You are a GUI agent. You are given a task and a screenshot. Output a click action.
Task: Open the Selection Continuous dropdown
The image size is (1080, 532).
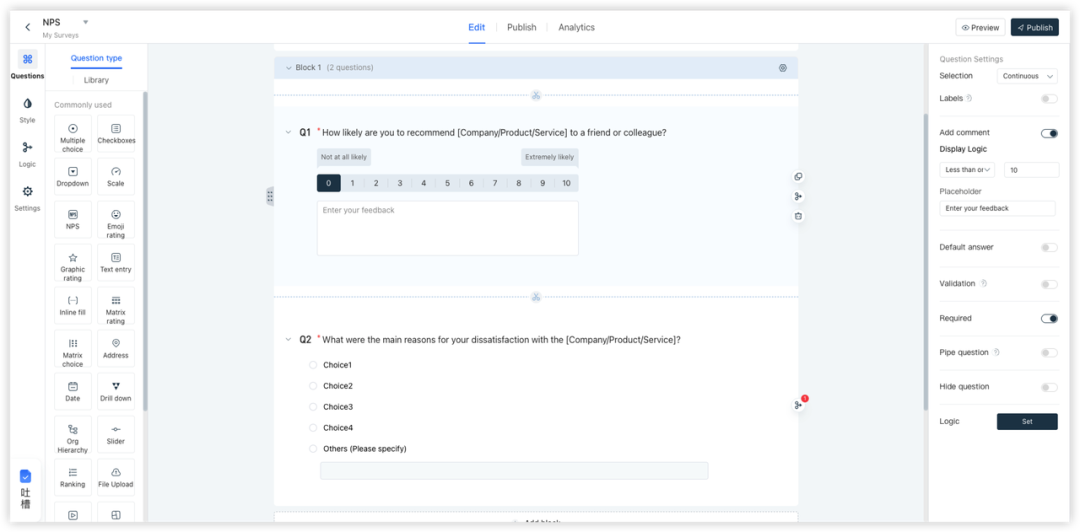1027,76
